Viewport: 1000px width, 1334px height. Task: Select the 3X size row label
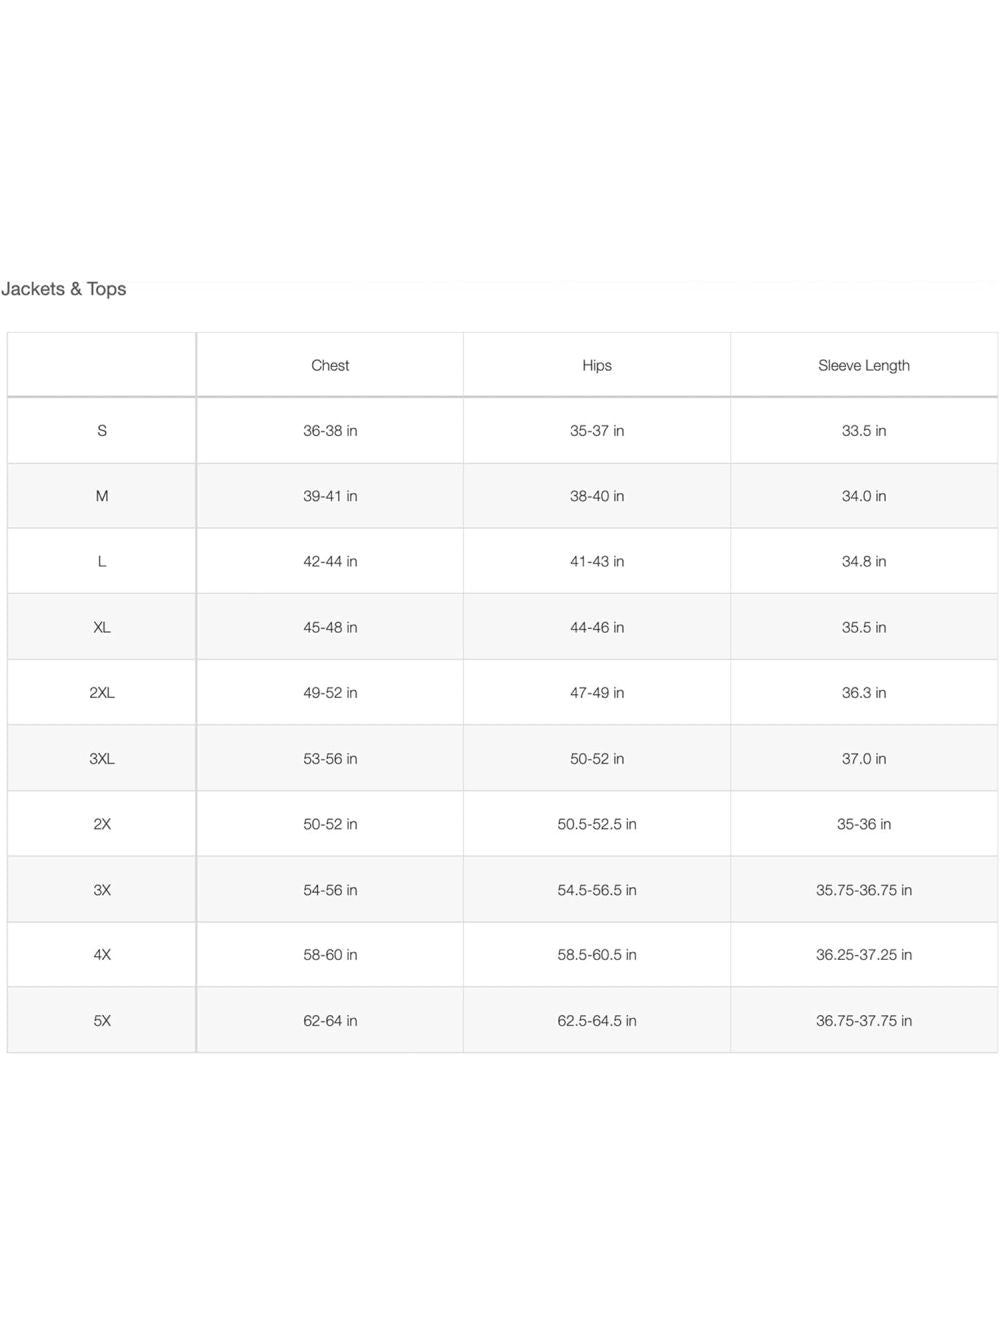[102, 890]
